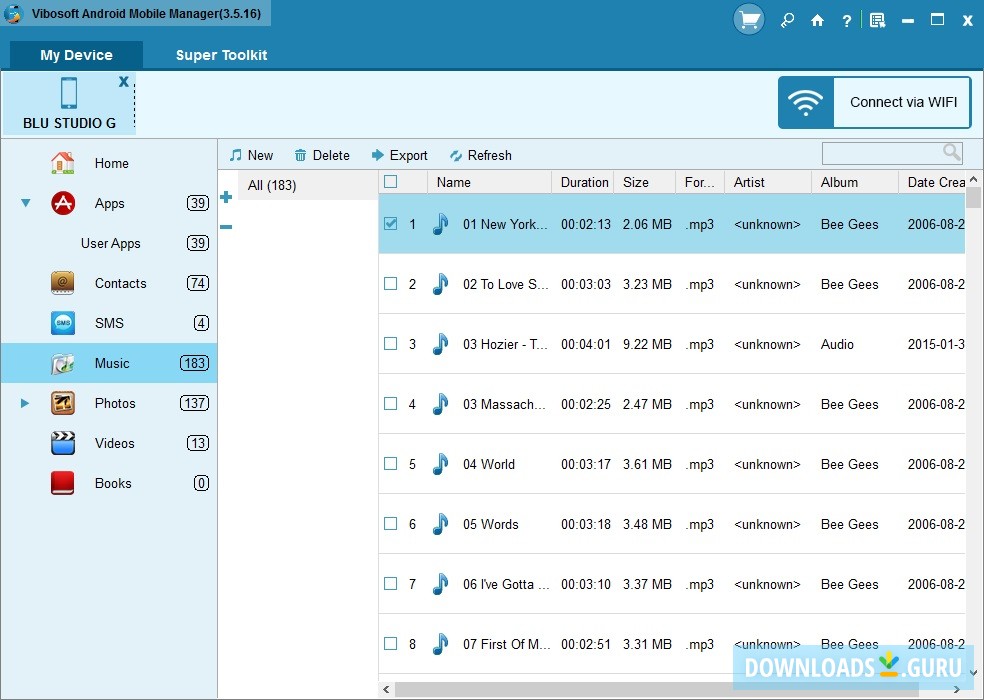Check the select-all checkbox in table header
Screen dimensions: 984x700
[390, 181]
